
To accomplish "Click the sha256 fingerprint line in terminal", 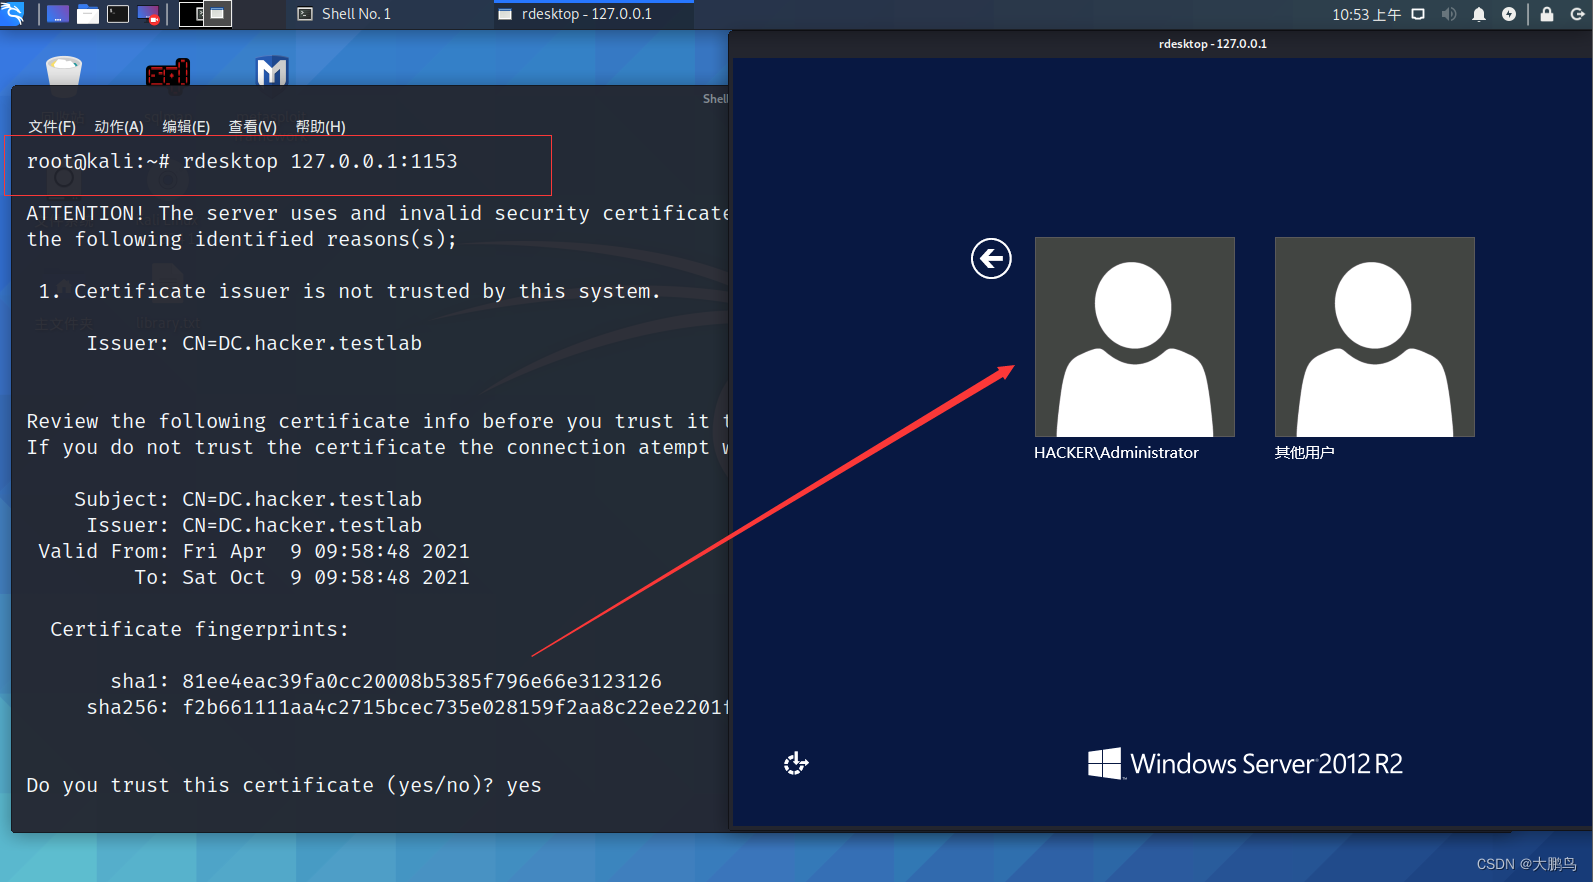I will click(407, 708).
